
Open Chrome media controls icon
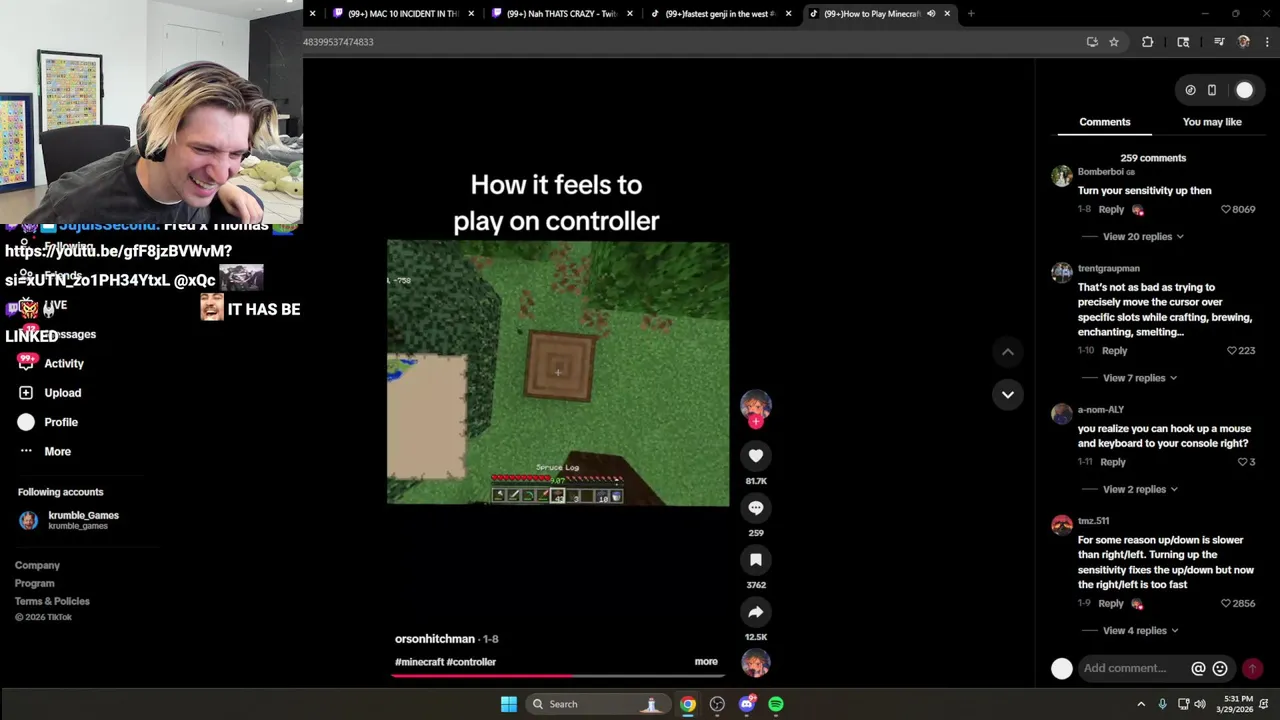click(1219, 42)
